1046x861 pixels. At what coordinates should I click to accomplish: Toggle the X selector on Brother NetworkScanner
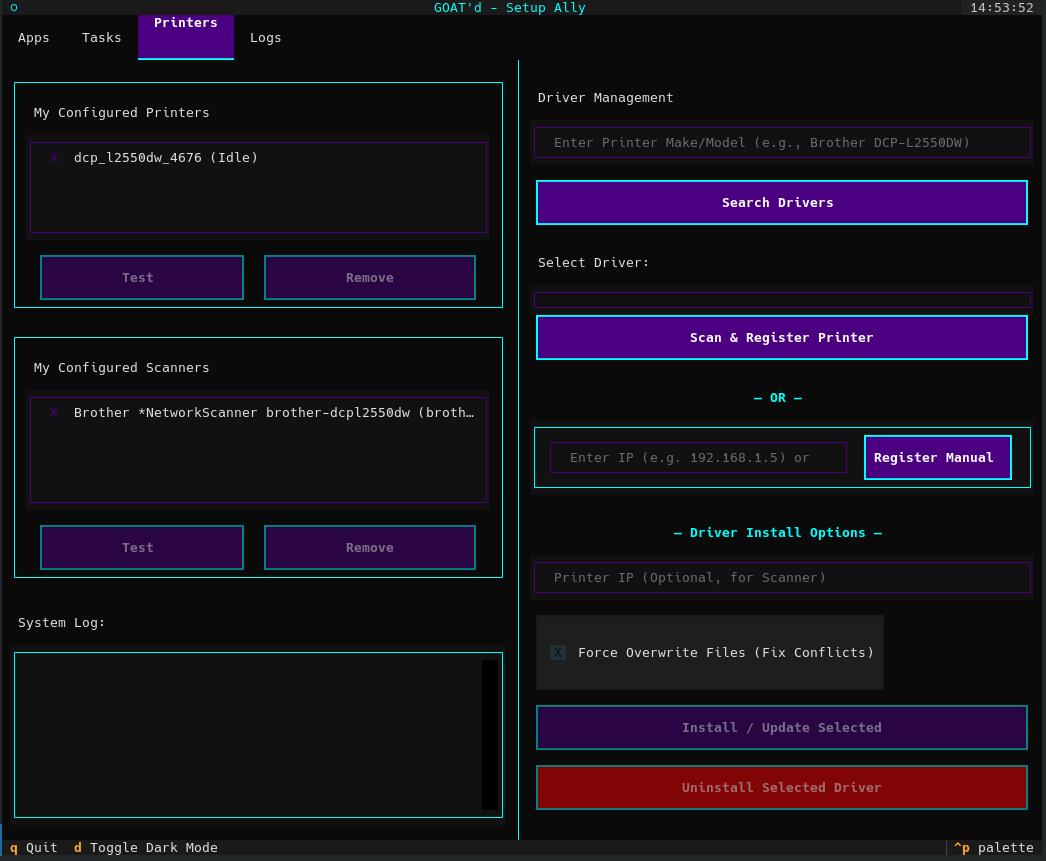pos(53,412)
